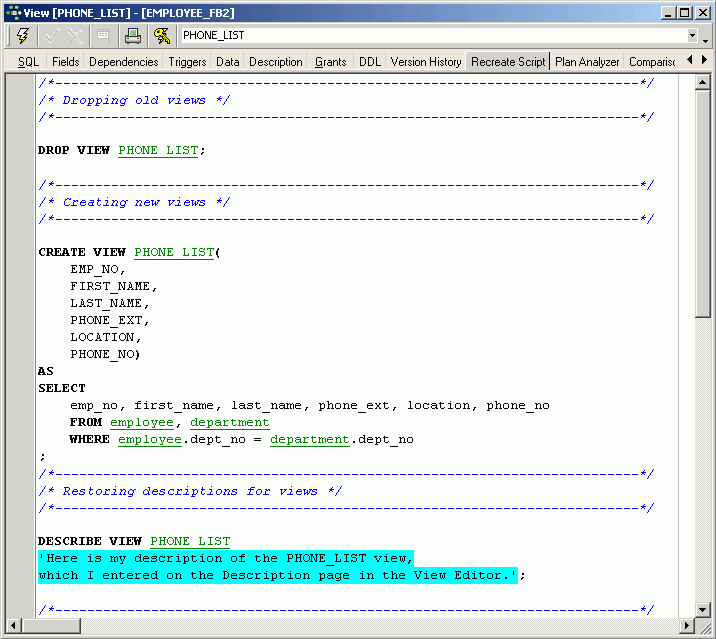
Task: Click the keys Grants icon in toolbar
Action: [161, 36]
